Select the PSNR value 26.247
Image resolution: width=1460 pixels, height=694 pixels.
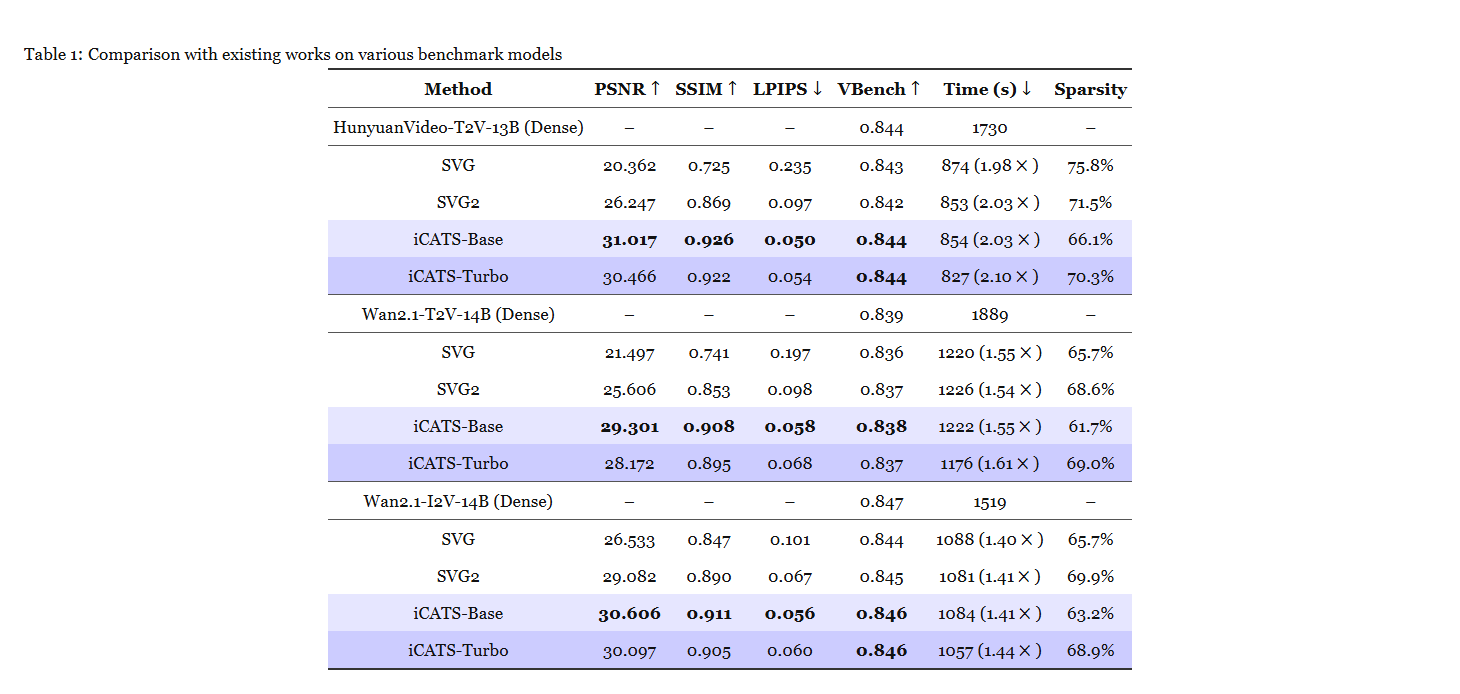629,203
